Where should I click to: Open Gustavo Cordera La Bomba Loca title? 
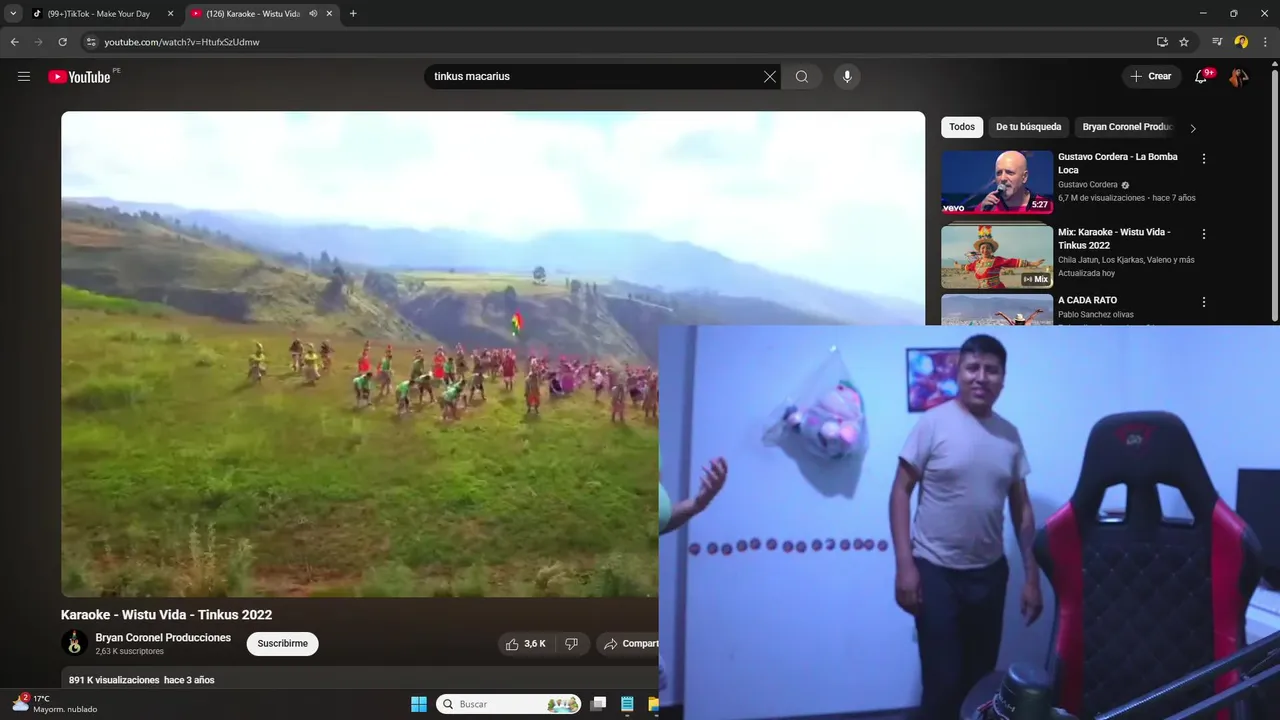[x=1118, y=163]
